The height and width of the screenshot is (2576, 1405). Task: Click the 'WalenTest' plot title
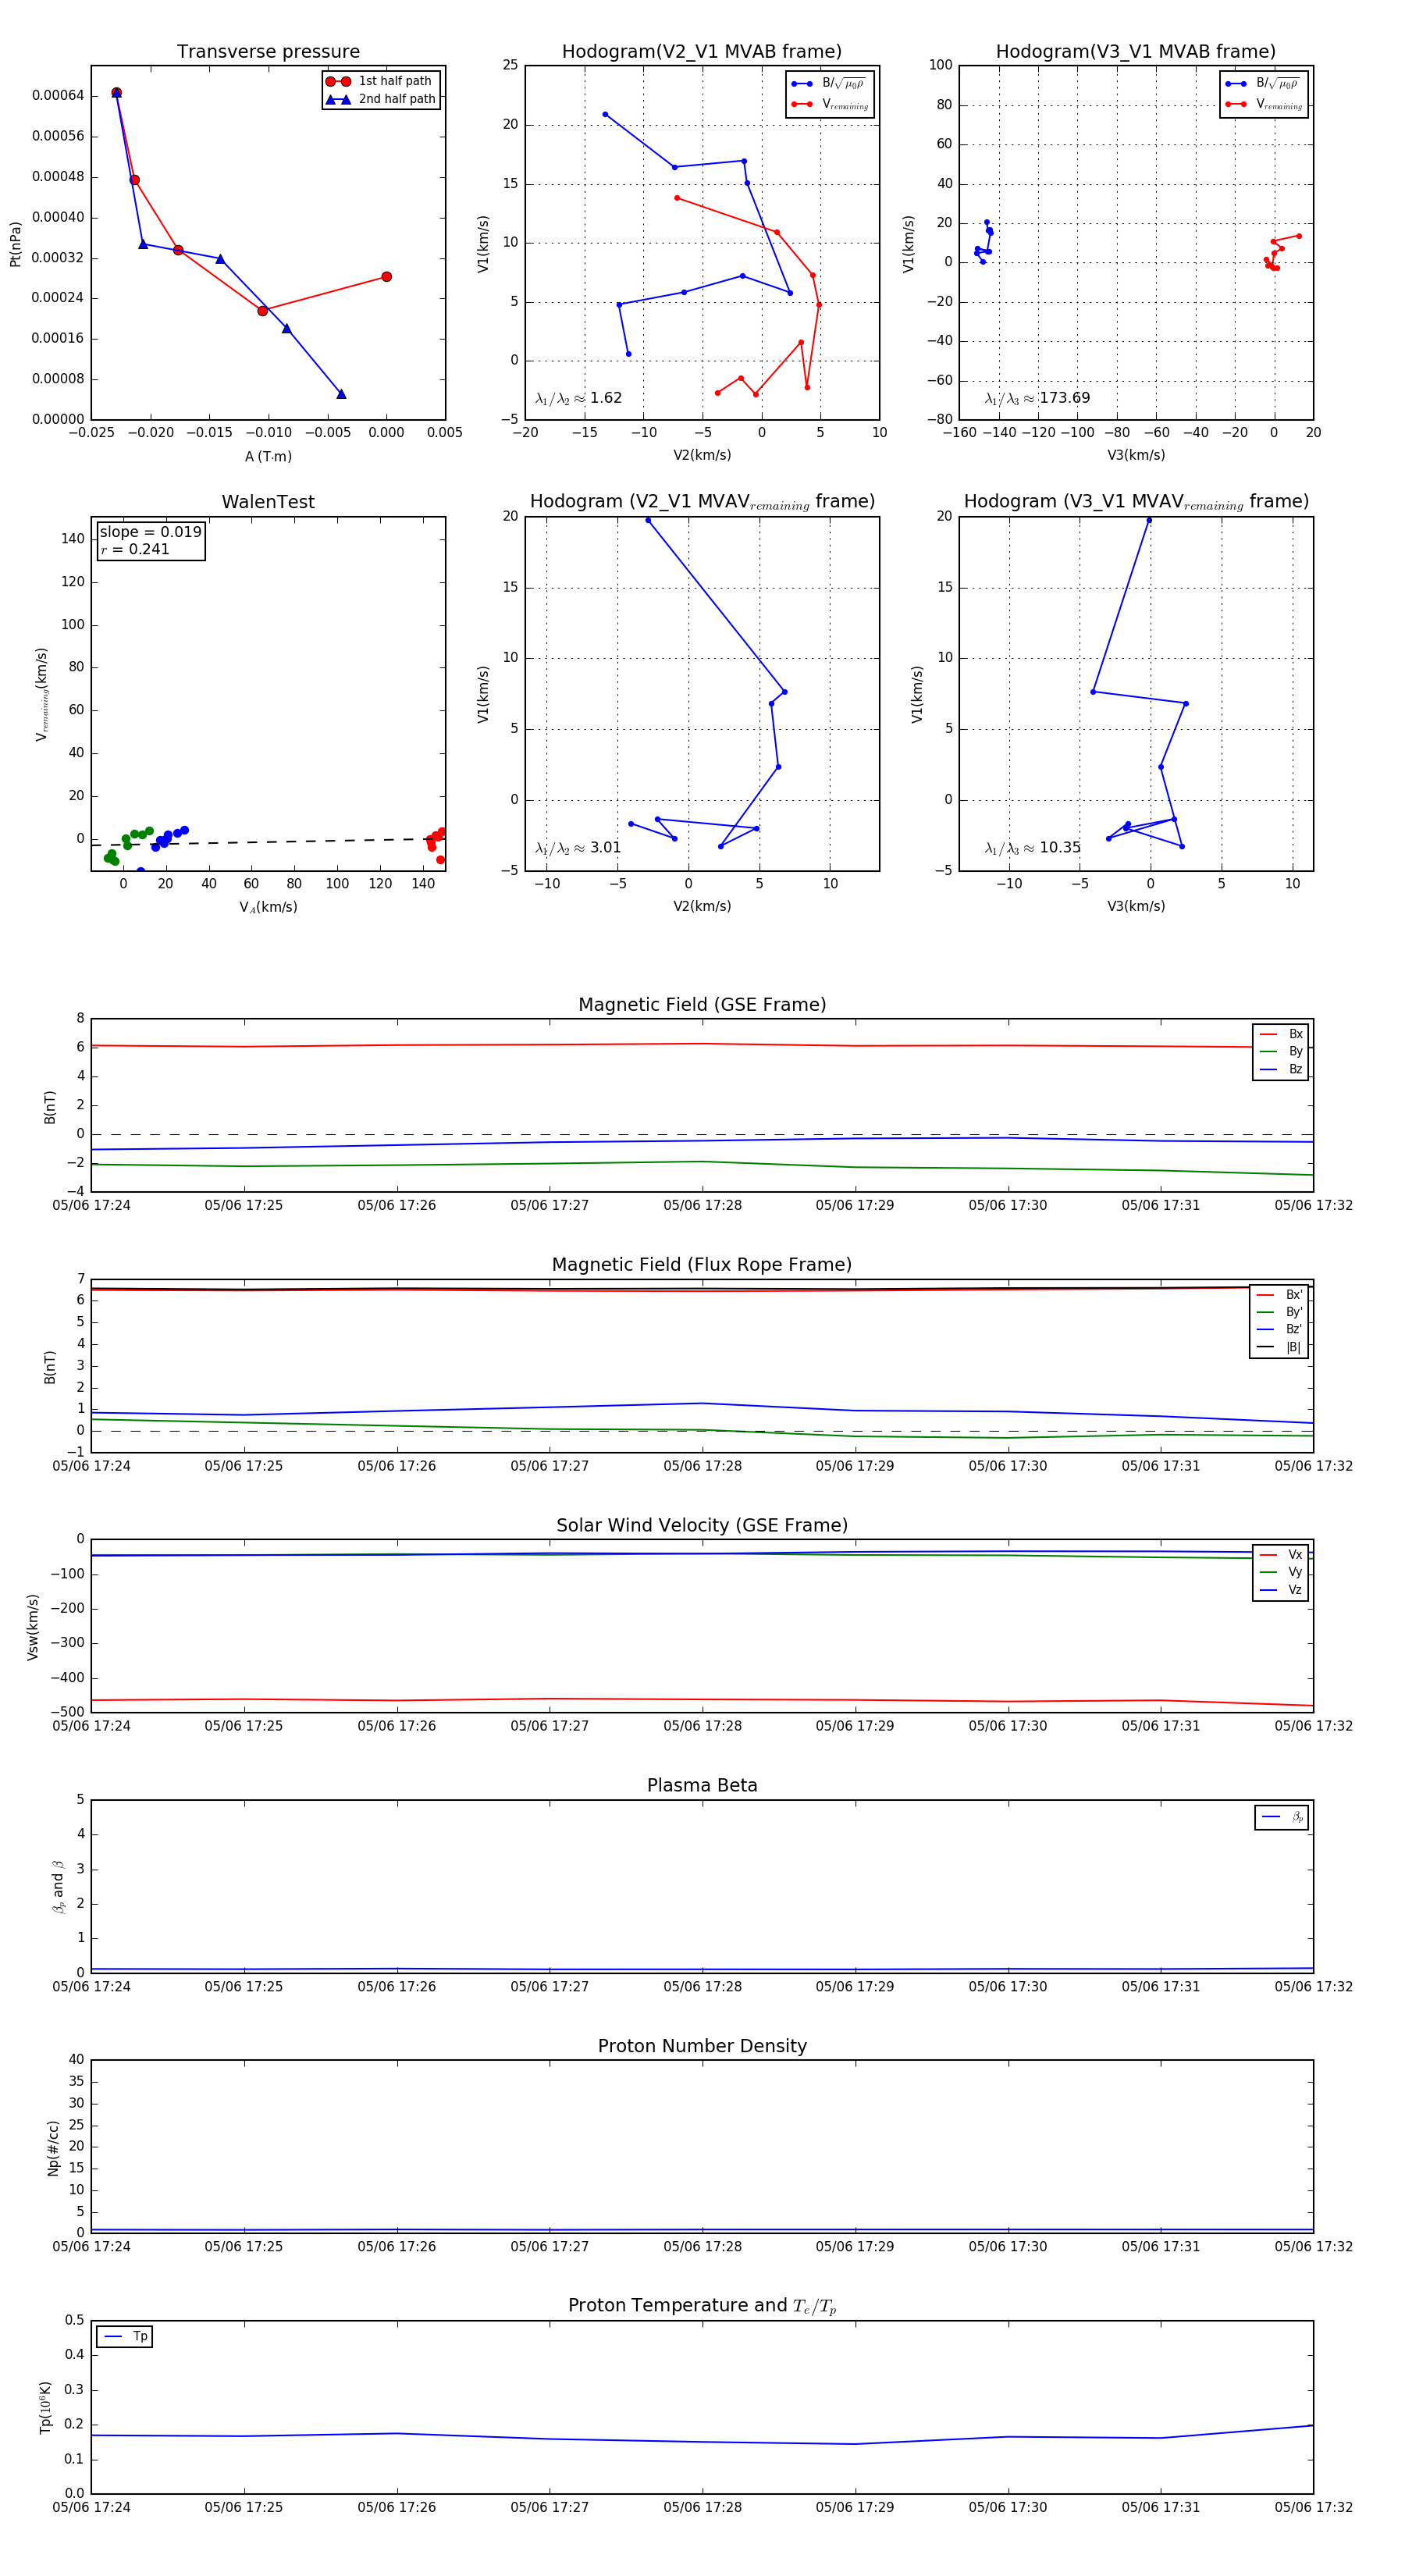268,502
